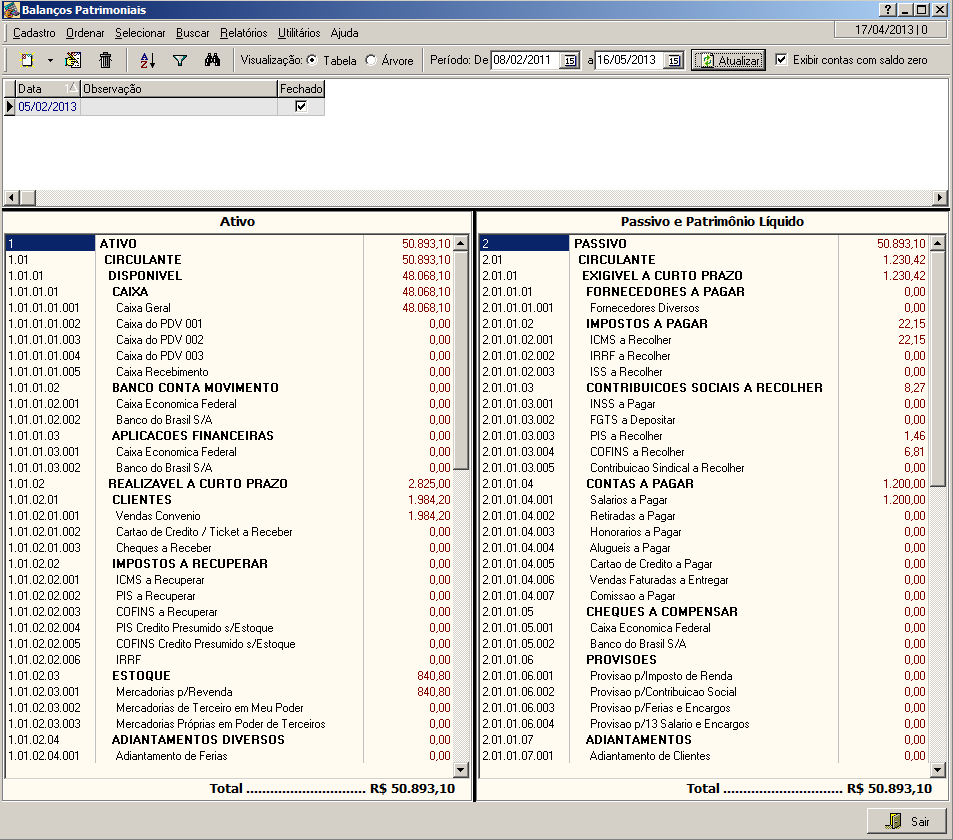
Task: Select the Adiantamento de Clientes row
Action: [x=704, y=756]
